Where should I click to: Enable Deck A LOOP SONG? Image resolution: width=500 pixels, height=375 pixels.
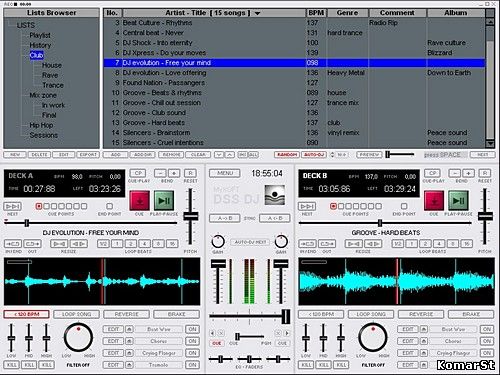(x=76, y=314)
